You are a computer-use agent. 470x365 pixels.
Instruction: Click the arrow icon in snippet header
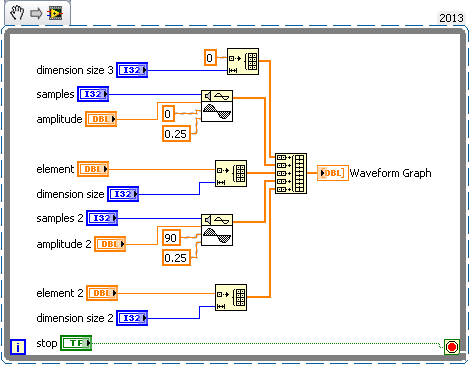(x=36, y=13)
